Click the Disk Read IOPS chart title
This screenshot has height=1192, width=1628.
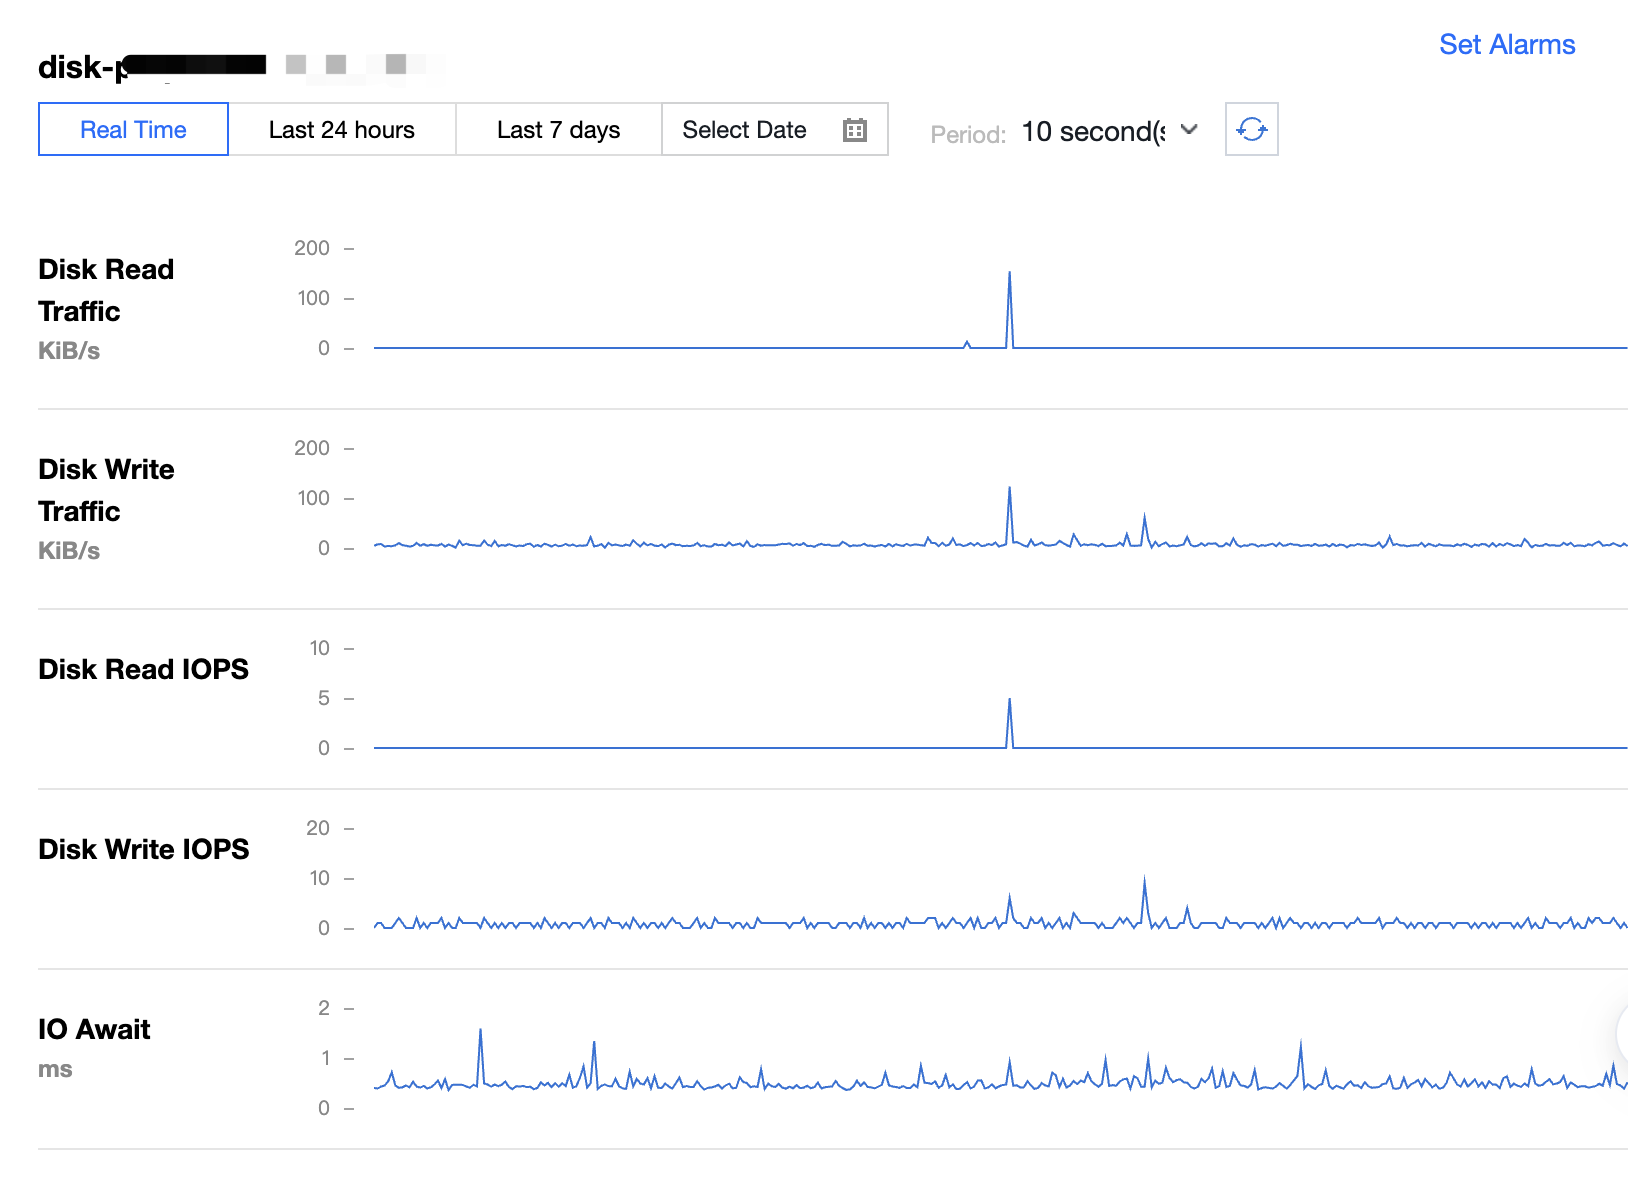[x=143, y=669]
